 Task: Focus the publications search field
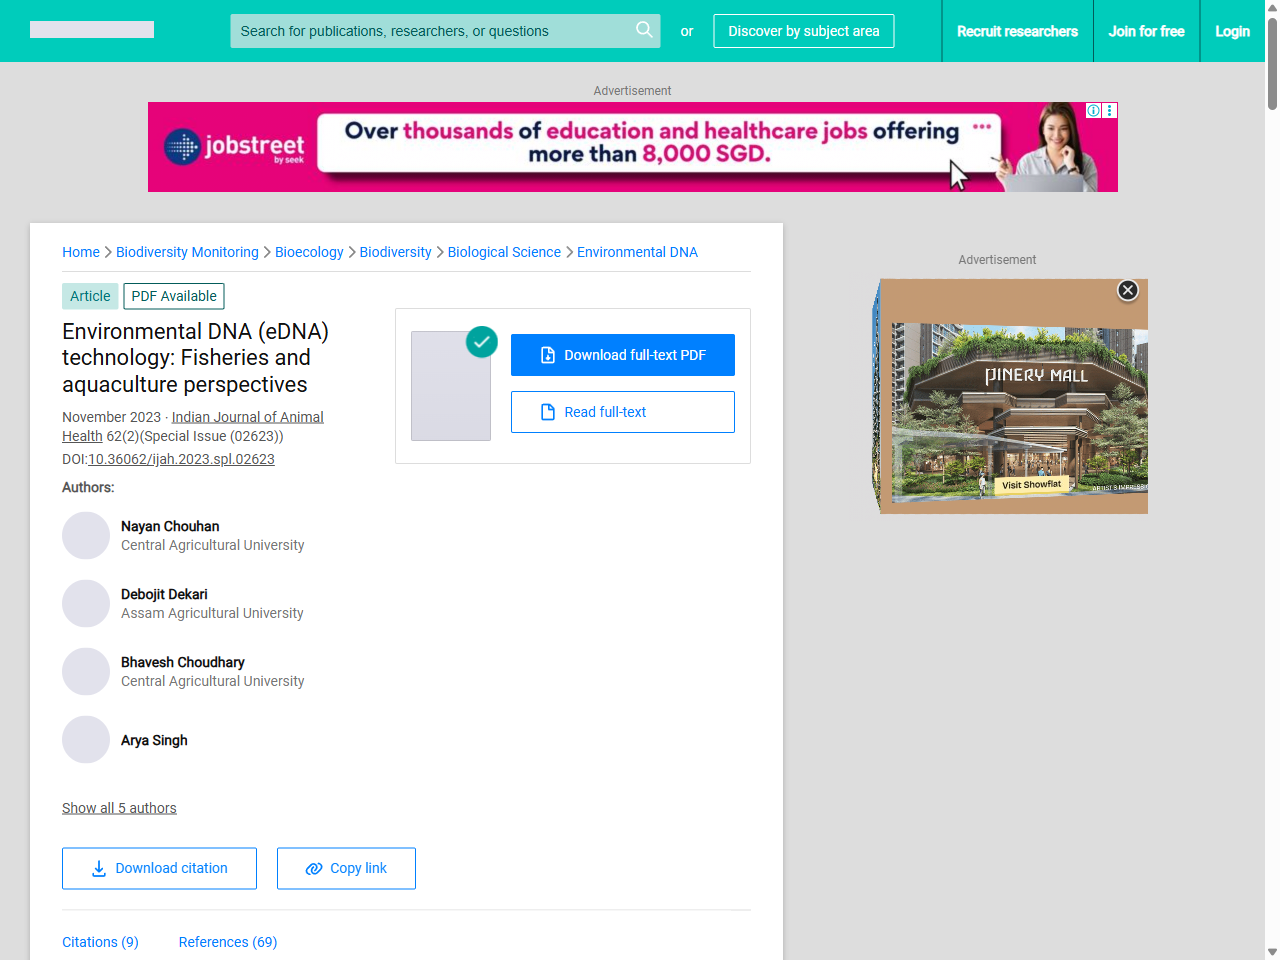pos(430,31)
